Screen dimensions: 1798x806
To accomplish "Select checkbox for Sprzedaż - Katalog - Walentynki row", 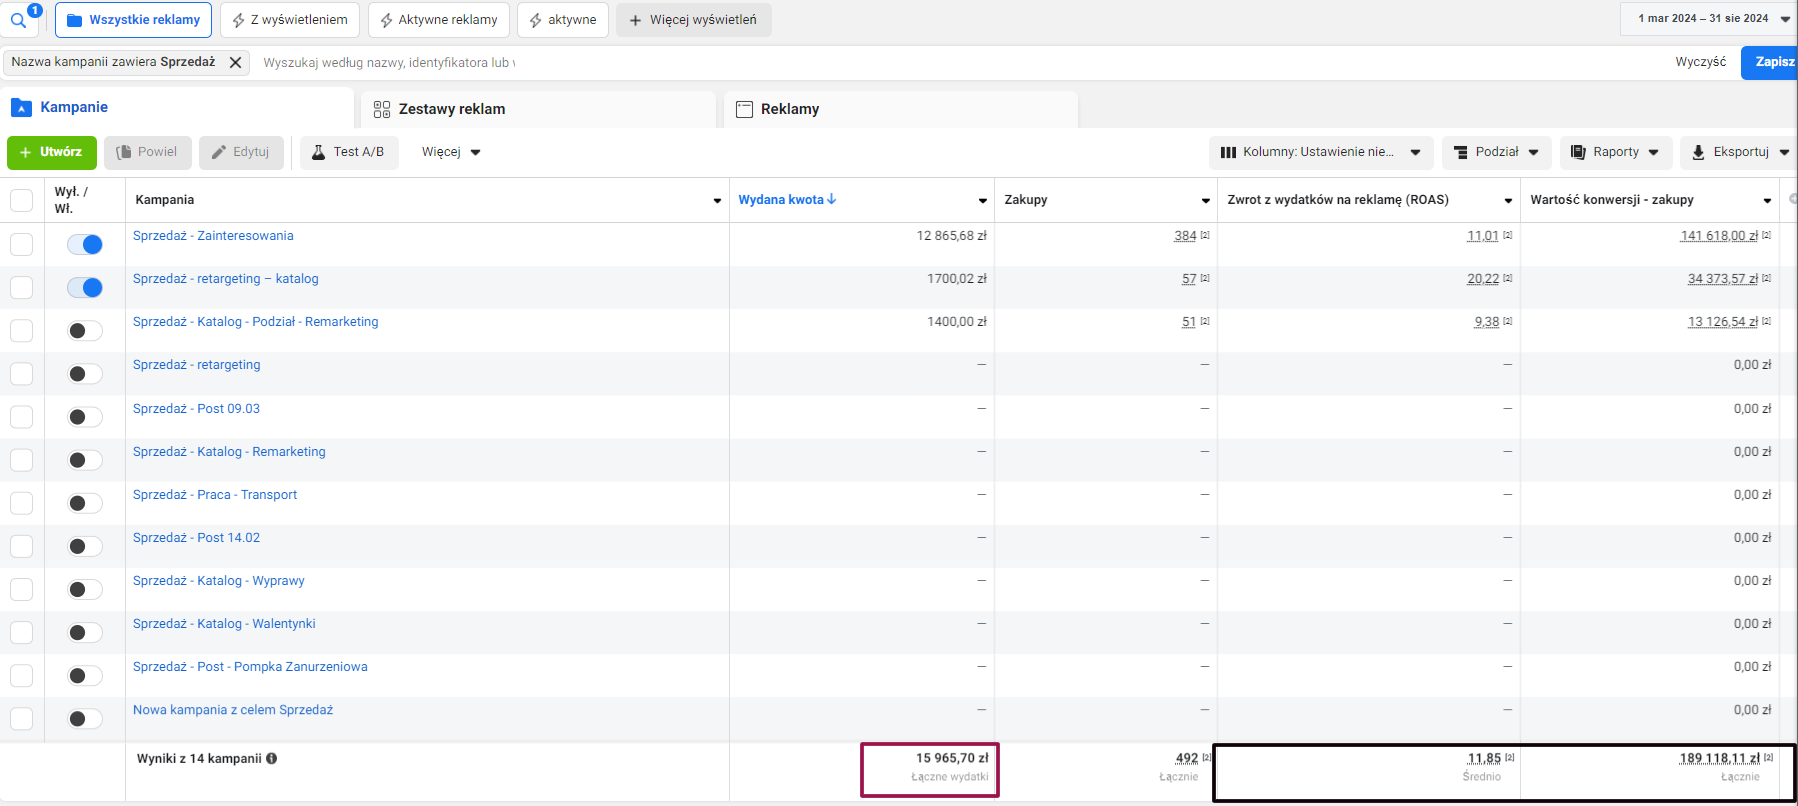I will [x=21, y=632].
